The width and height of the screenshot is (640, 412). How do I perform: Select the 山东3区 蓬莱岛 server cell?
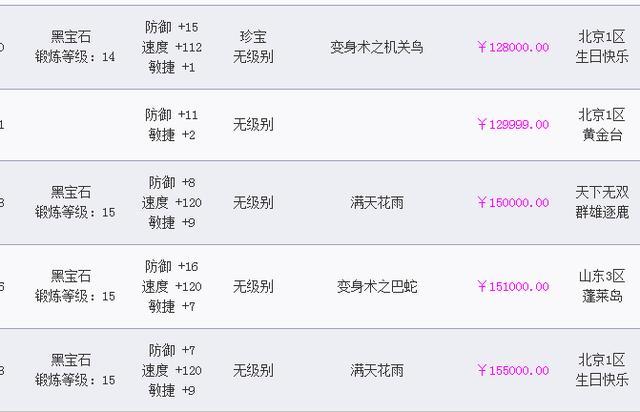tap(602, 286)
